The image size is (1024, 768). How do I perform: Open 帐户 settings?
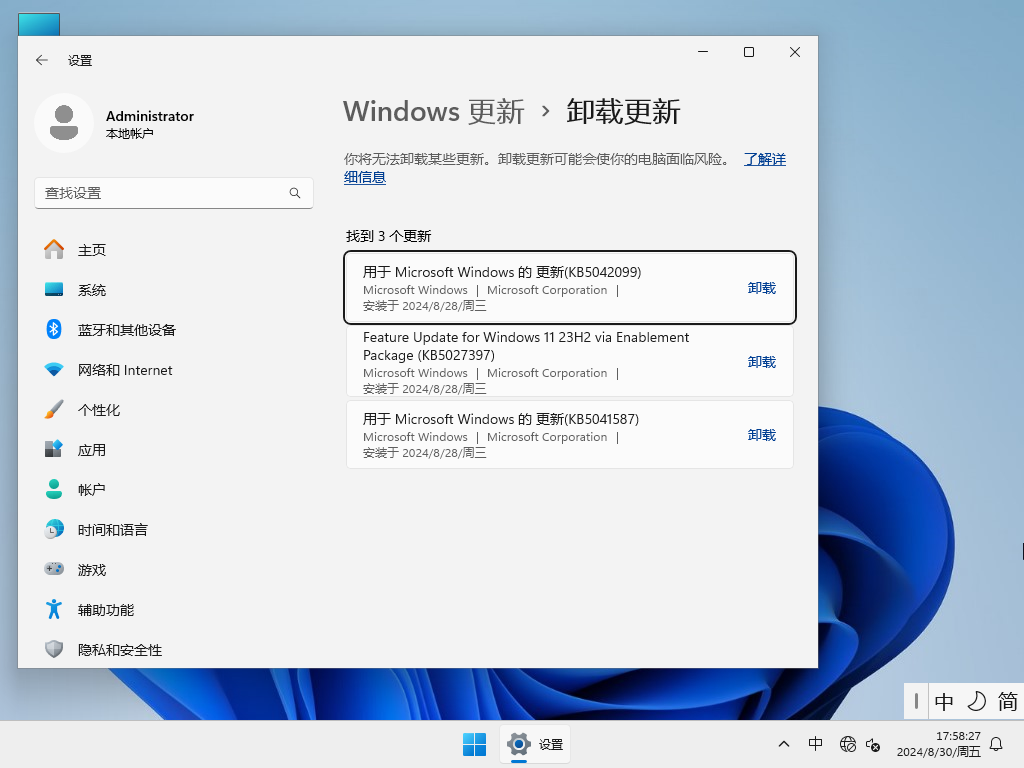[x=92, y=490]
